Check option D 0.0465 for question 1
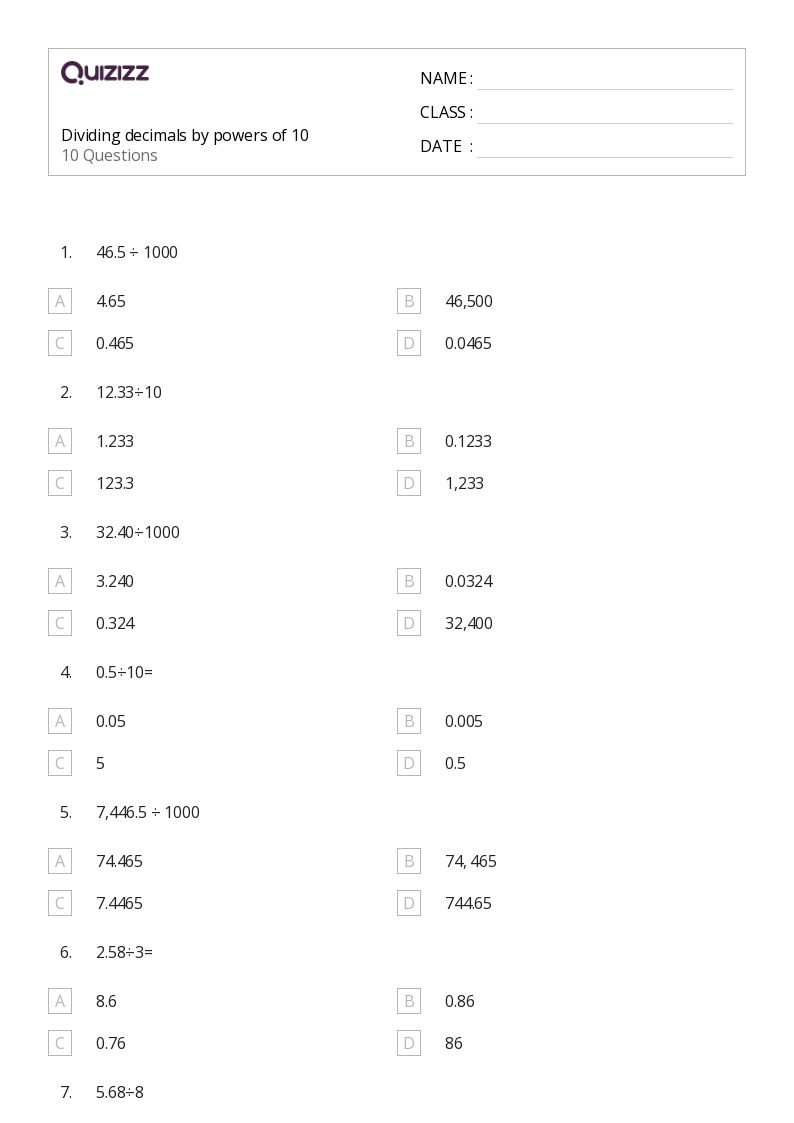Viewport: 794px width, 1123px height. point(409,343)
